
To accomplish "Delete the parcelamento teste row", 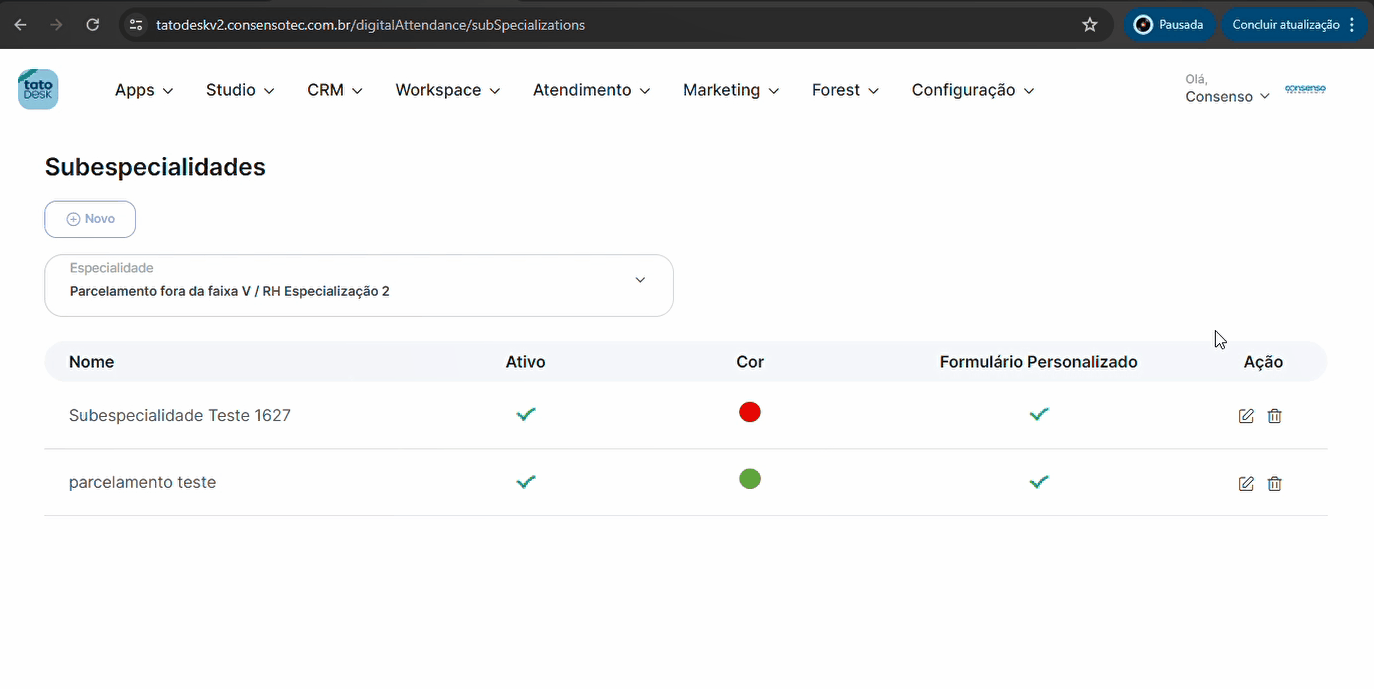I will point(1274,484).
